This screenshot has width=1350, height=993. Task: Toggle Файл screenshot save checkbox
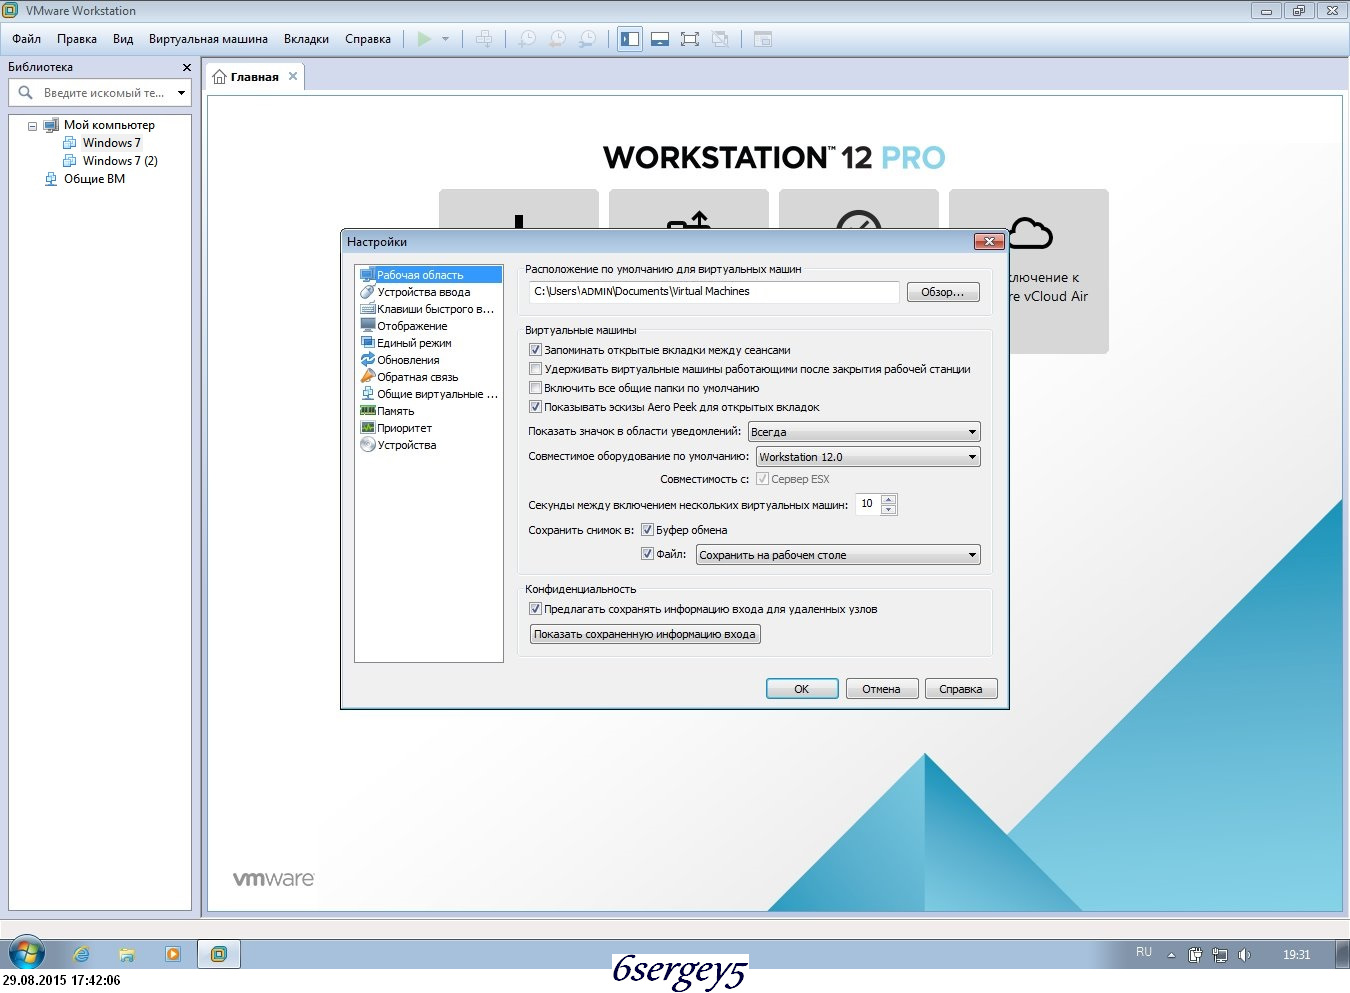click(x=647, y=554)
